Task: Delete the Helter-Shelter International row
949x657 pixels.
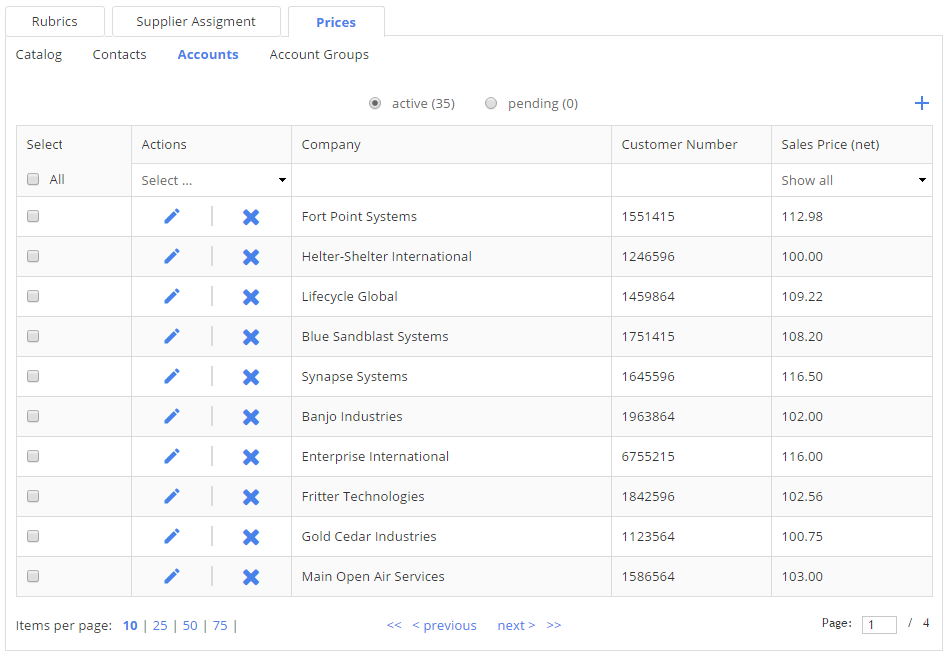Action: 251,257
